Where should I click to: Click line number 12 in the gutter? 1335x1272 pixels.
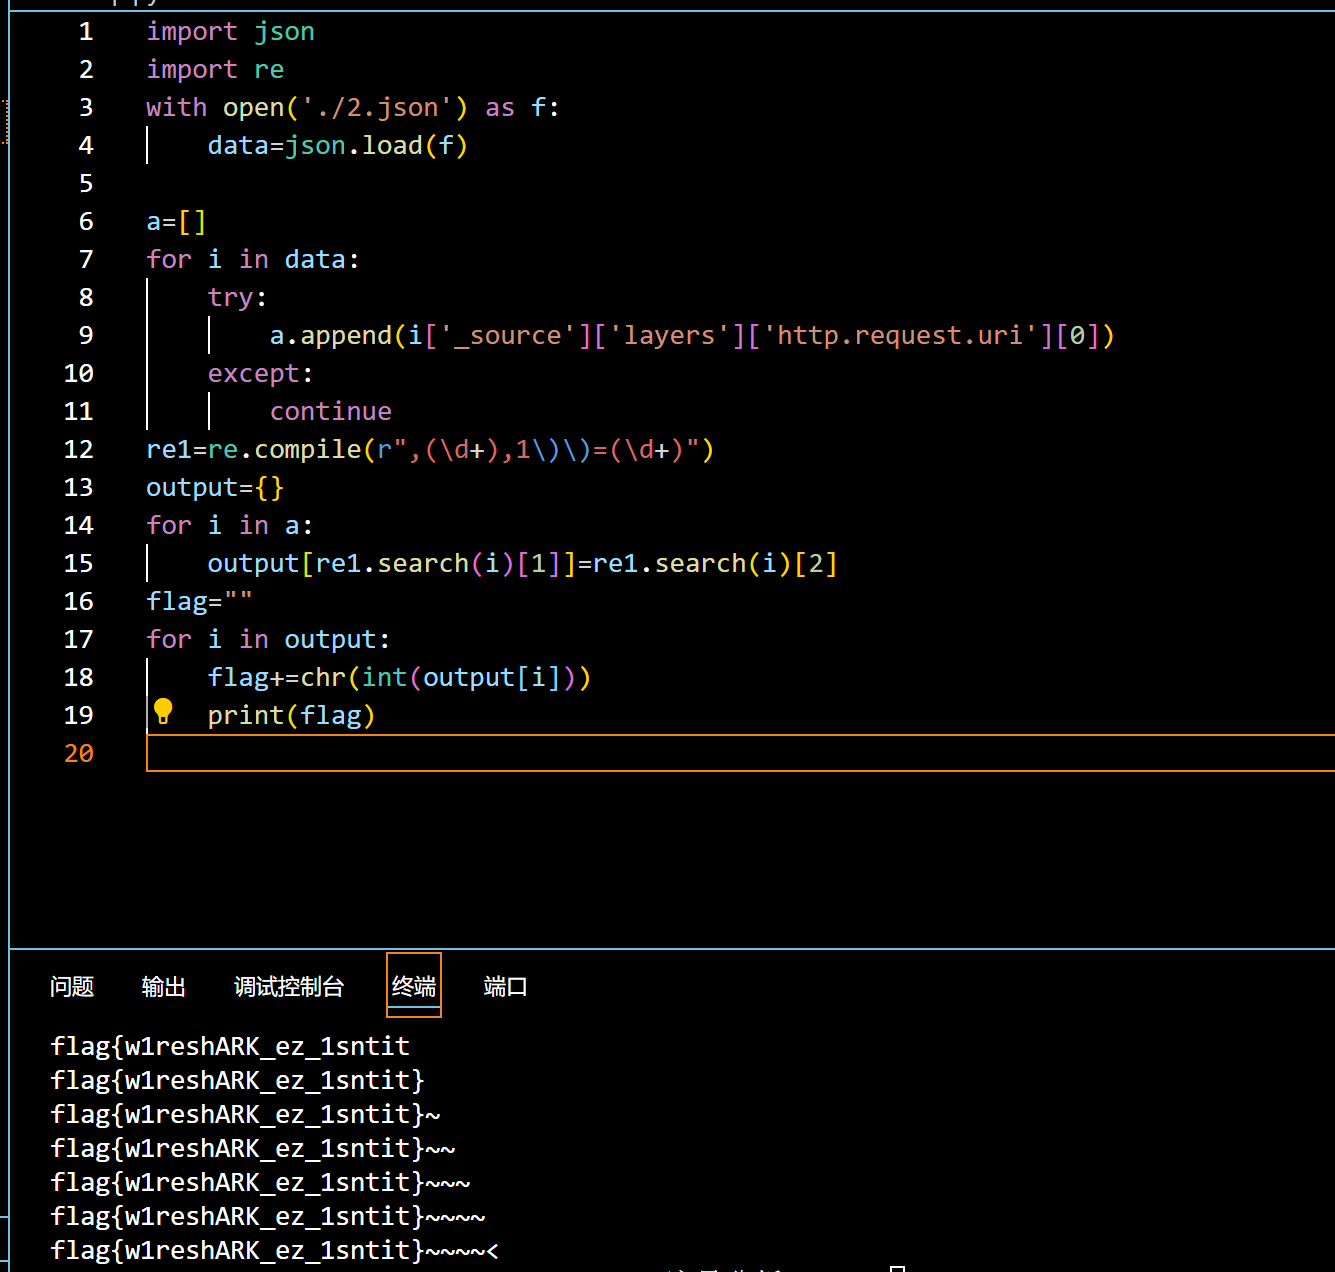79,450
